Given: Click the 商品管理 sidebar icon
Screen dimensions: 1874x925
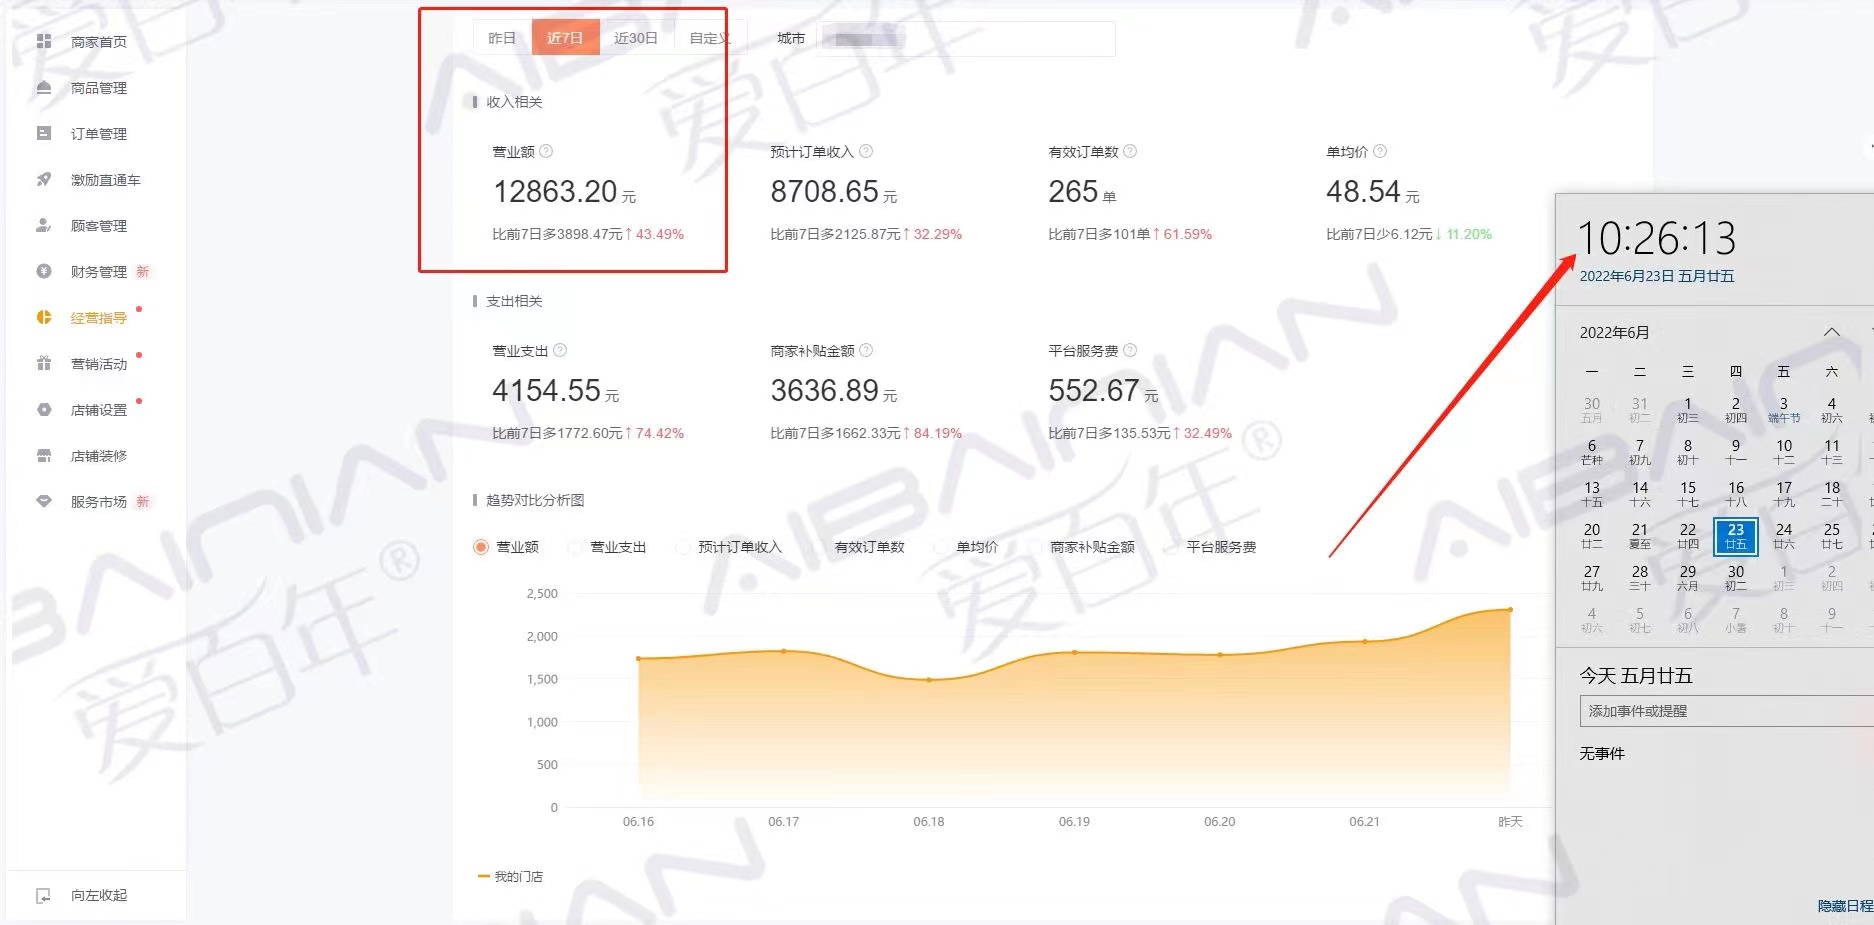Looking at the screenshot, I should coord(44,87).
